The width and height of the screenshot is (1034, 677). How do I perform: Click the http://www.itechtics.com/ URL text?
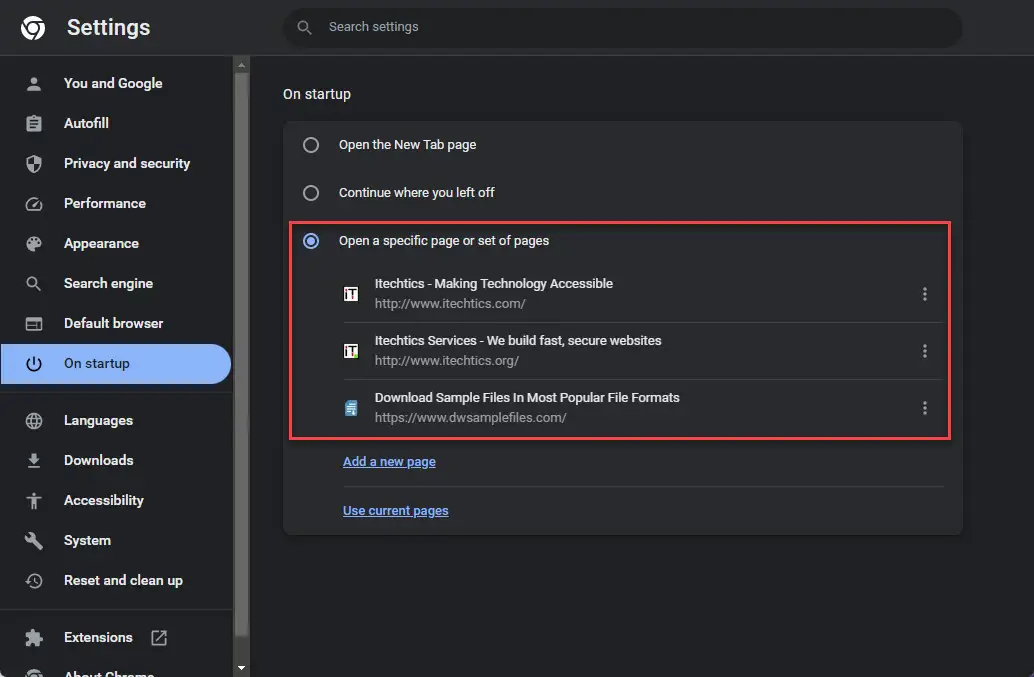(450, 304)
